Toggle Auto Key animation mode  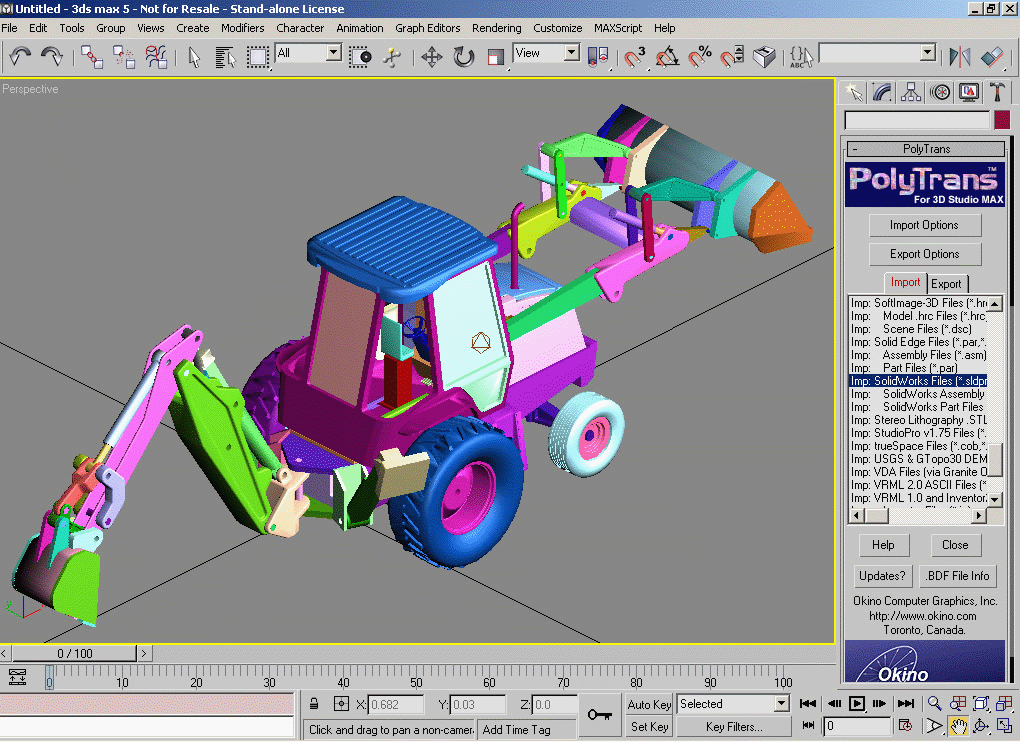[649, 704]
